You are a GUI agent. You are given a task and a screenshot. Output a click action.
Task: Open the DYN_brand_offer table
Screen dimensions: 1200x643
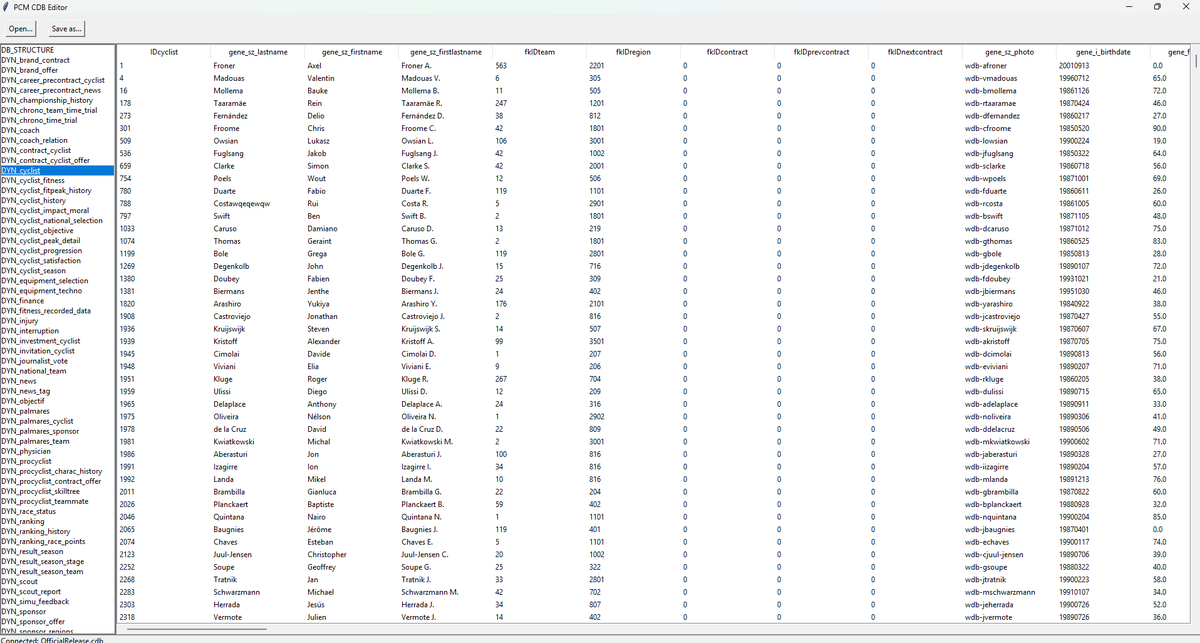(29, 70)
